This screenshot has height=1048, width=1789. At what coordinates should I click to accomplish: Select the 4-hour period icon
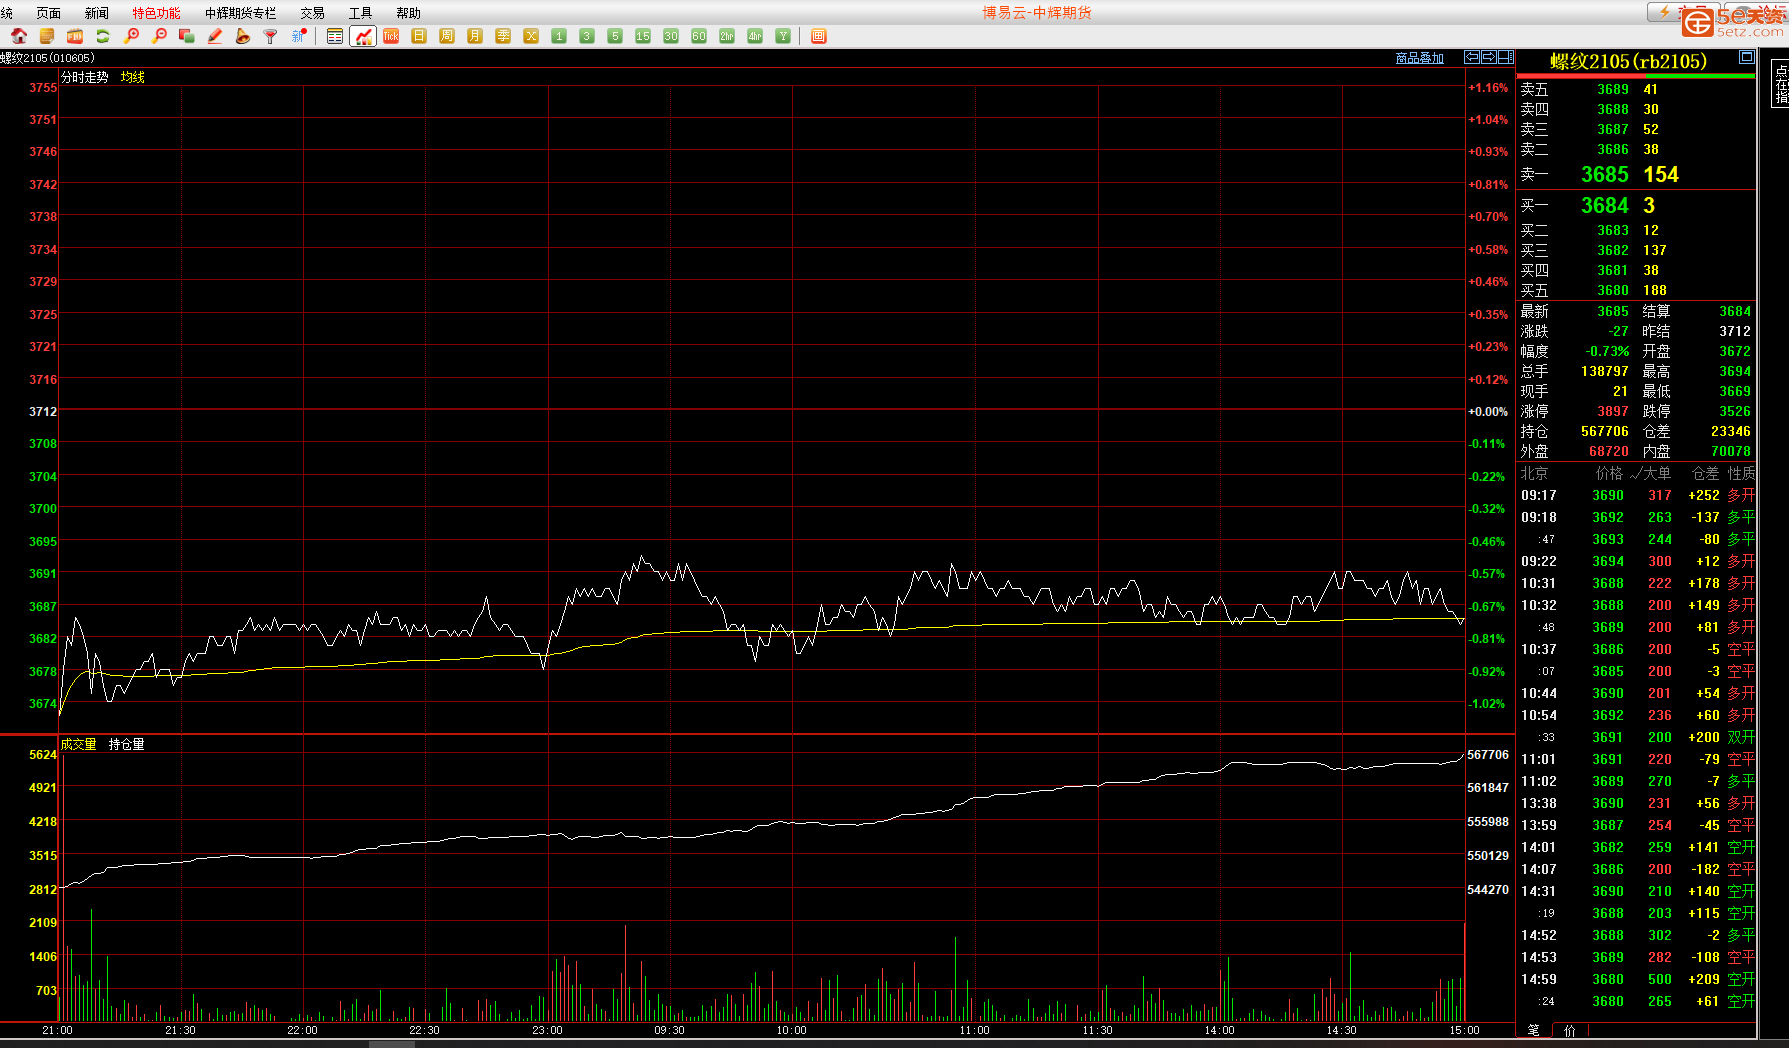pos(755,36)
